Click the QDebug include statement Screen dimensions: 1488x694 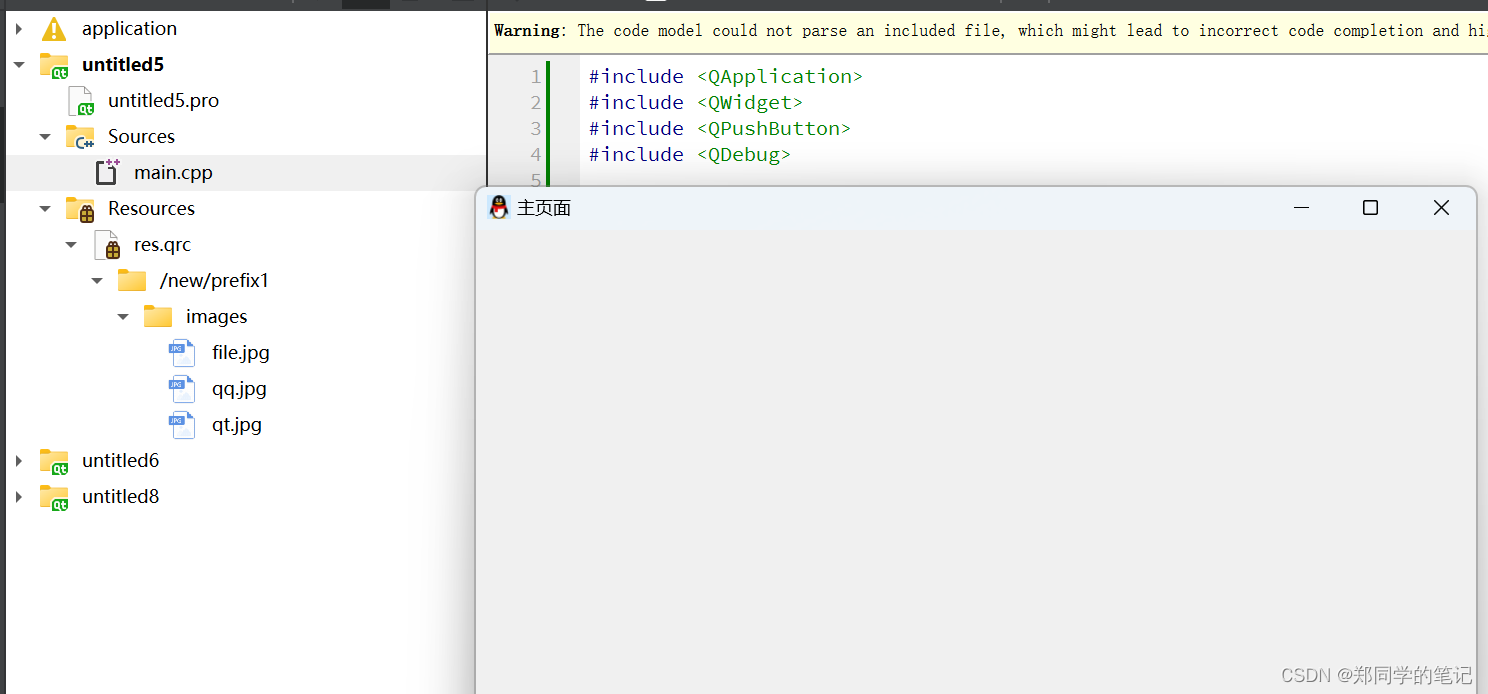(689, 154)
